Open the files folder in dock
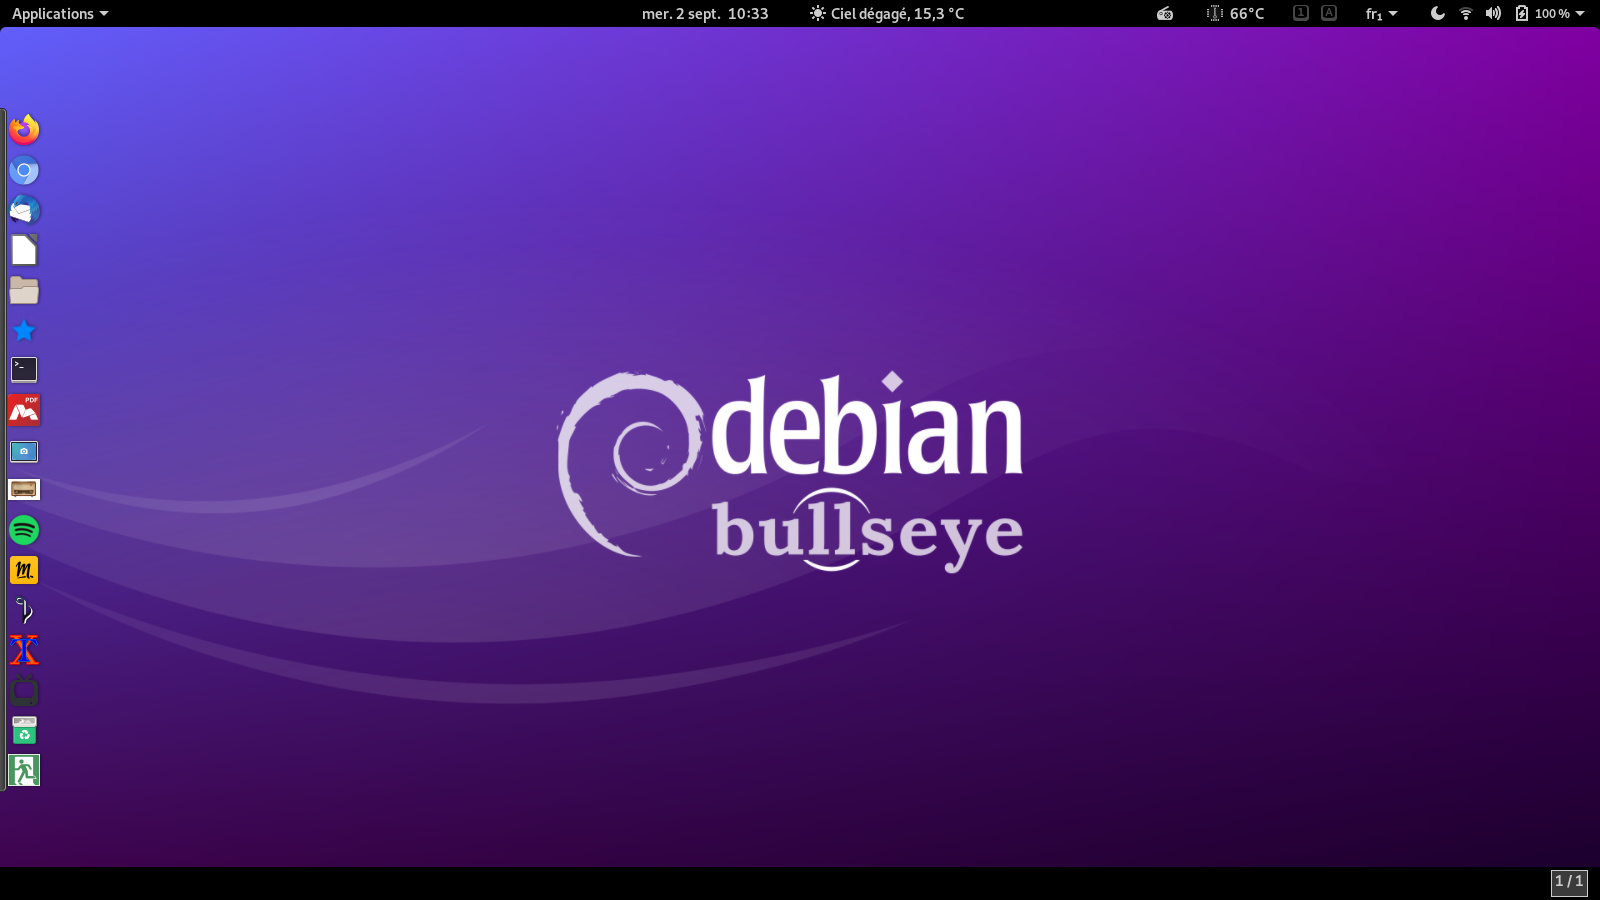 click(24, 290)
